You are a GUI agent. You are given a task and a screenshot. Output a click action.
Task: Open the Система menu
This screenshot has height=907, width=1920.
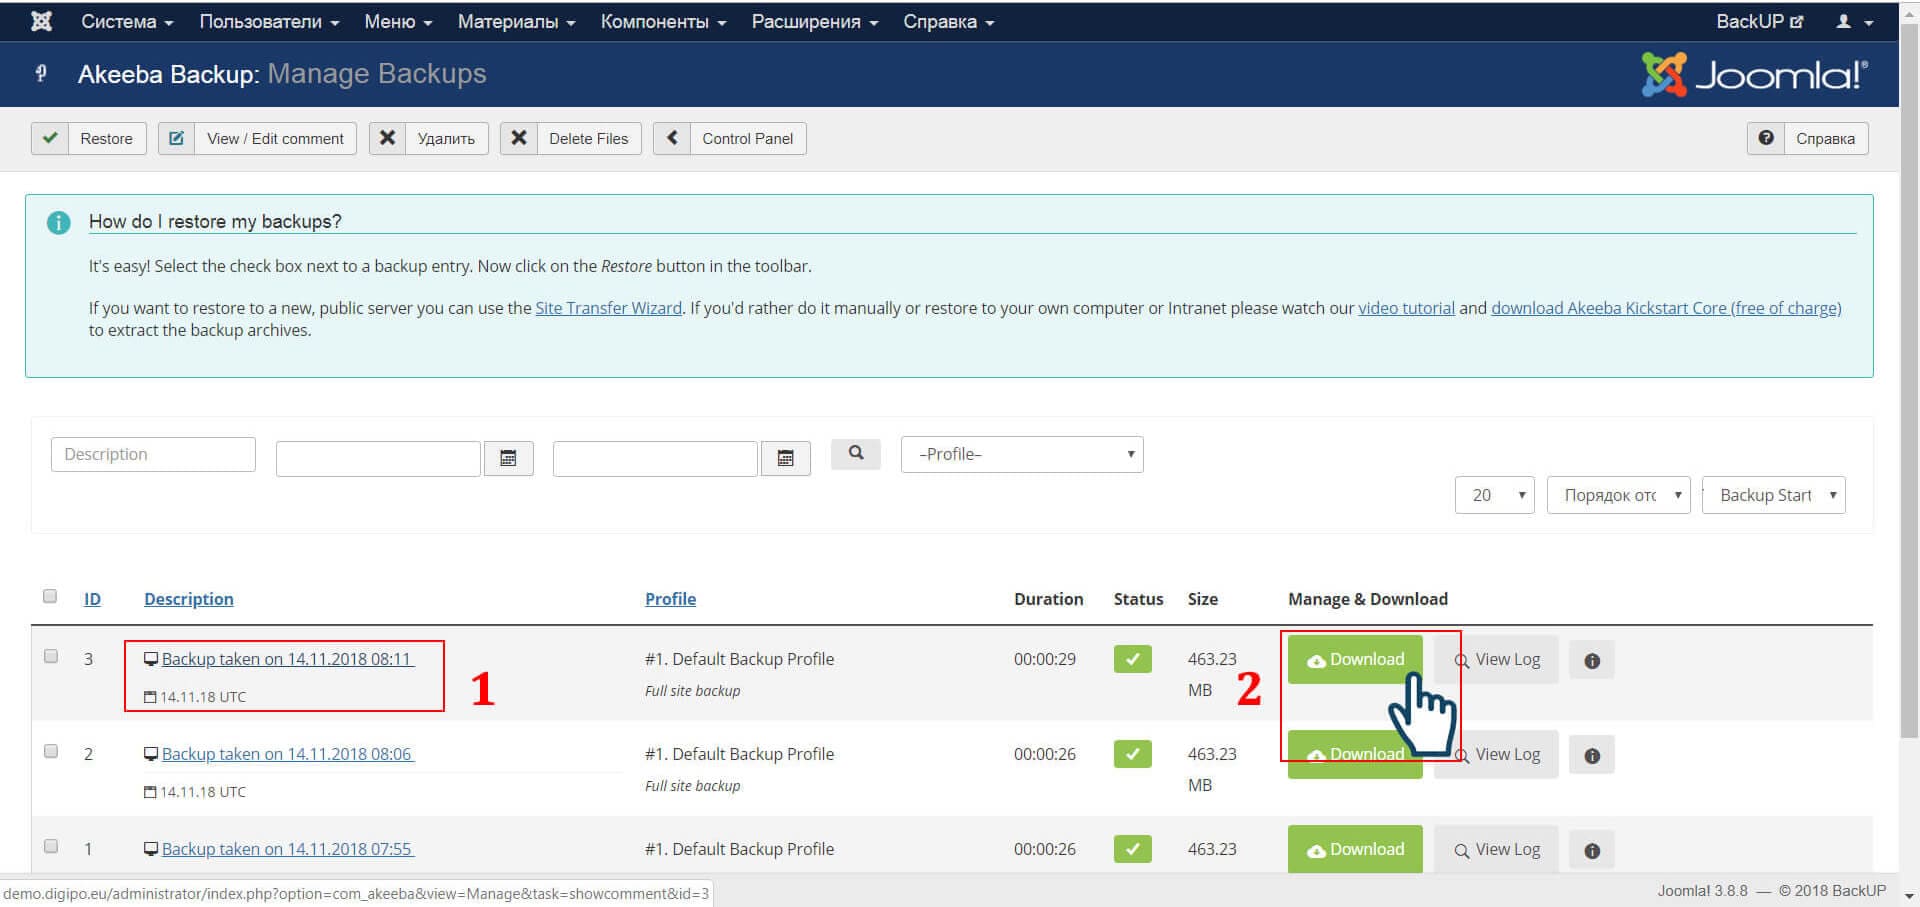[x=127, y=21]
